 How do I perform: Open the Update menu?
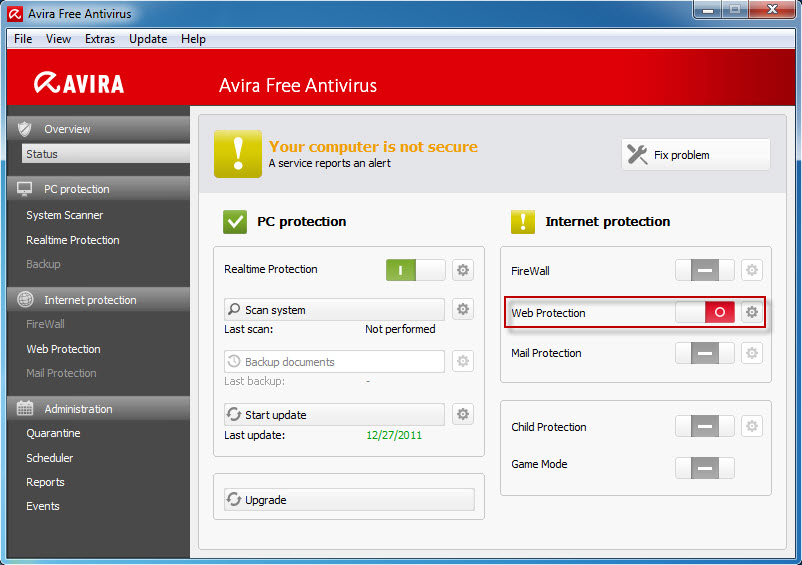point(148,39)
